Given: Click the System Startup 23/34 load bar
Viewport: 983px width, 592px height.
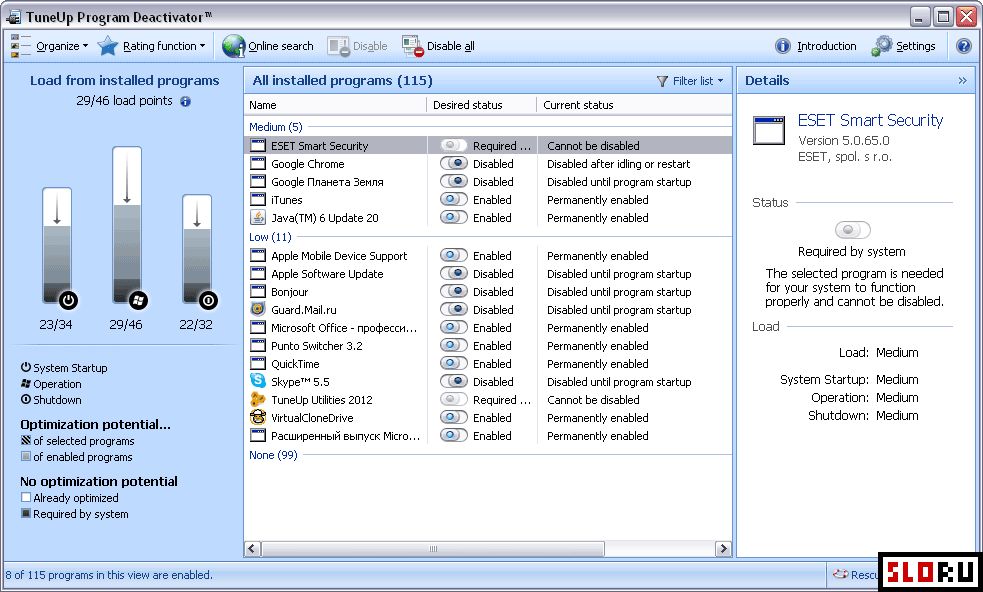Looking at the screenshot, I should (x=56, y=246).
